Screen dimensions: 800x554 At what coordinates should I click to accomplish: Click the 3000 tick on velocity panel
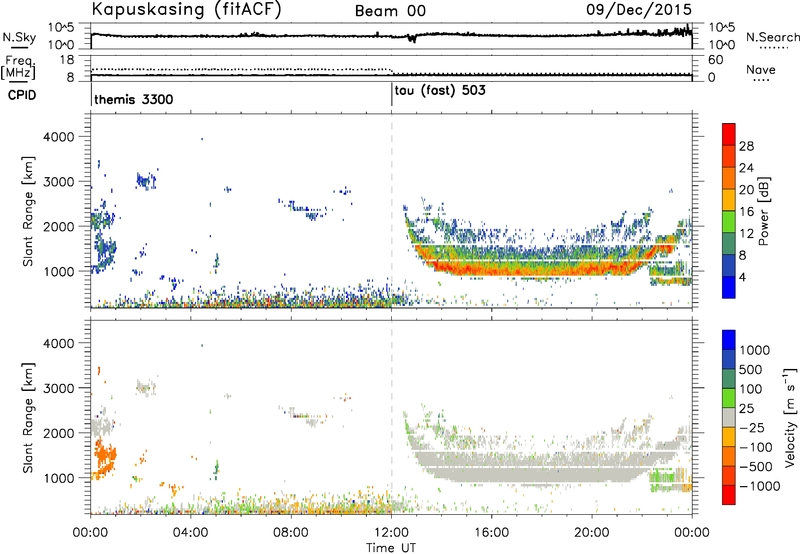[x=58, y=388]
